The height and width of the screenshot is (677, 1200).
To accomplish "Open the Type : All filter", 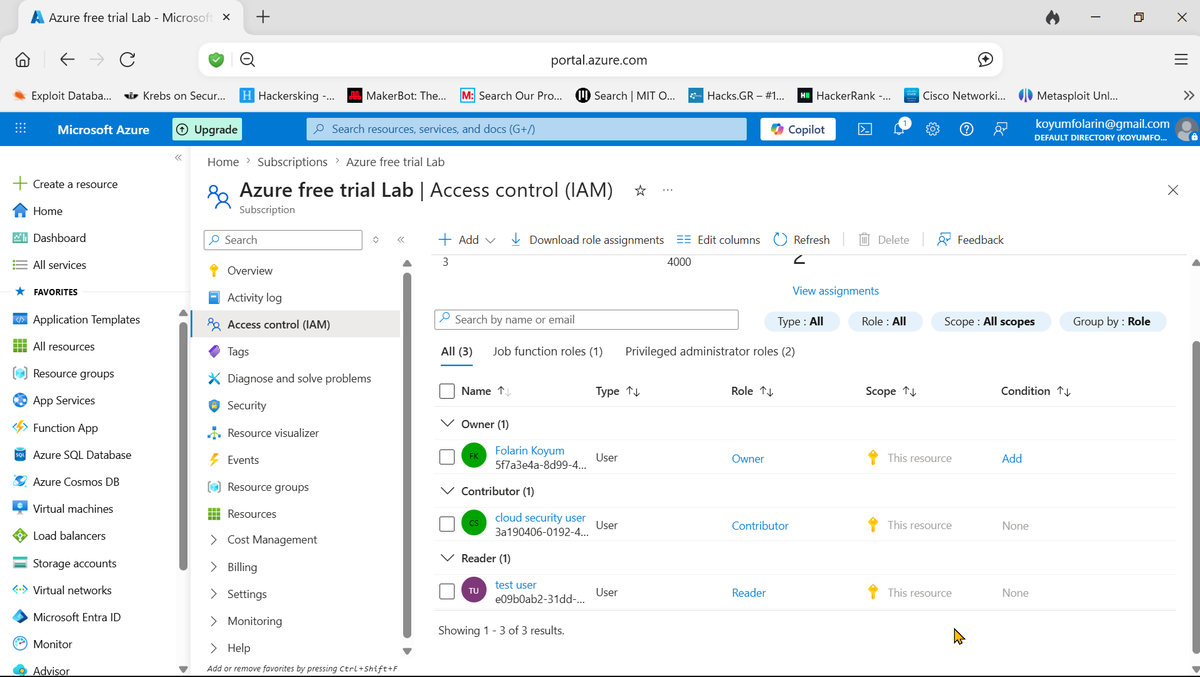I will [x=801, y=322].
